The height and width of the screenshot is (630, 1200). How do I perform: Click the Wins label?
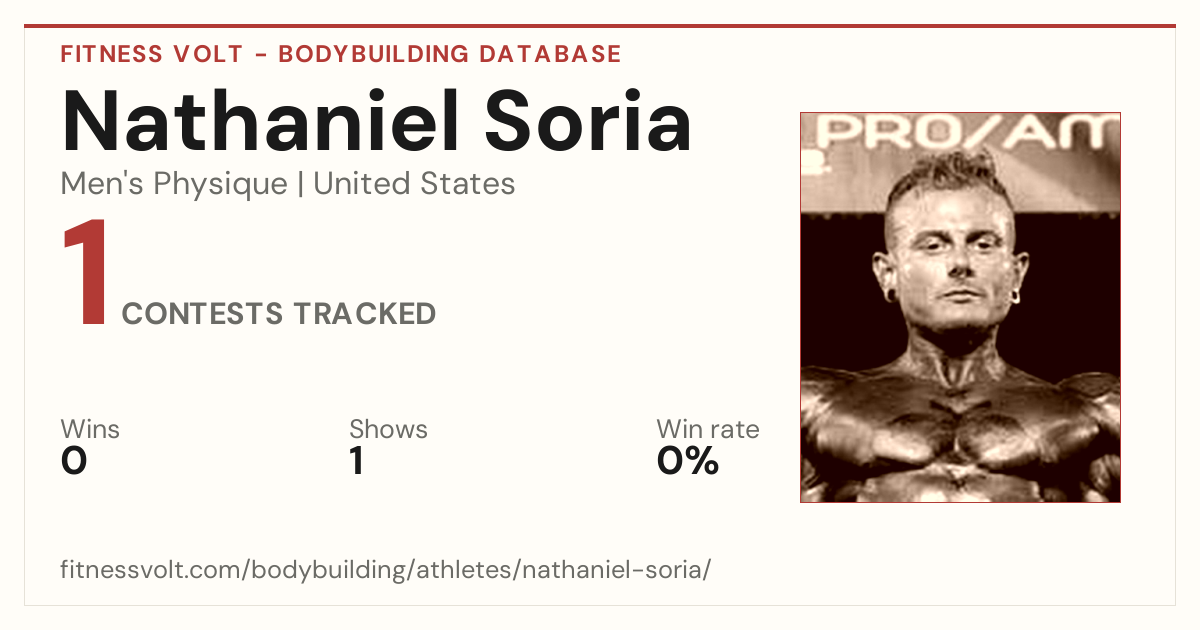[x=90, y=430]
